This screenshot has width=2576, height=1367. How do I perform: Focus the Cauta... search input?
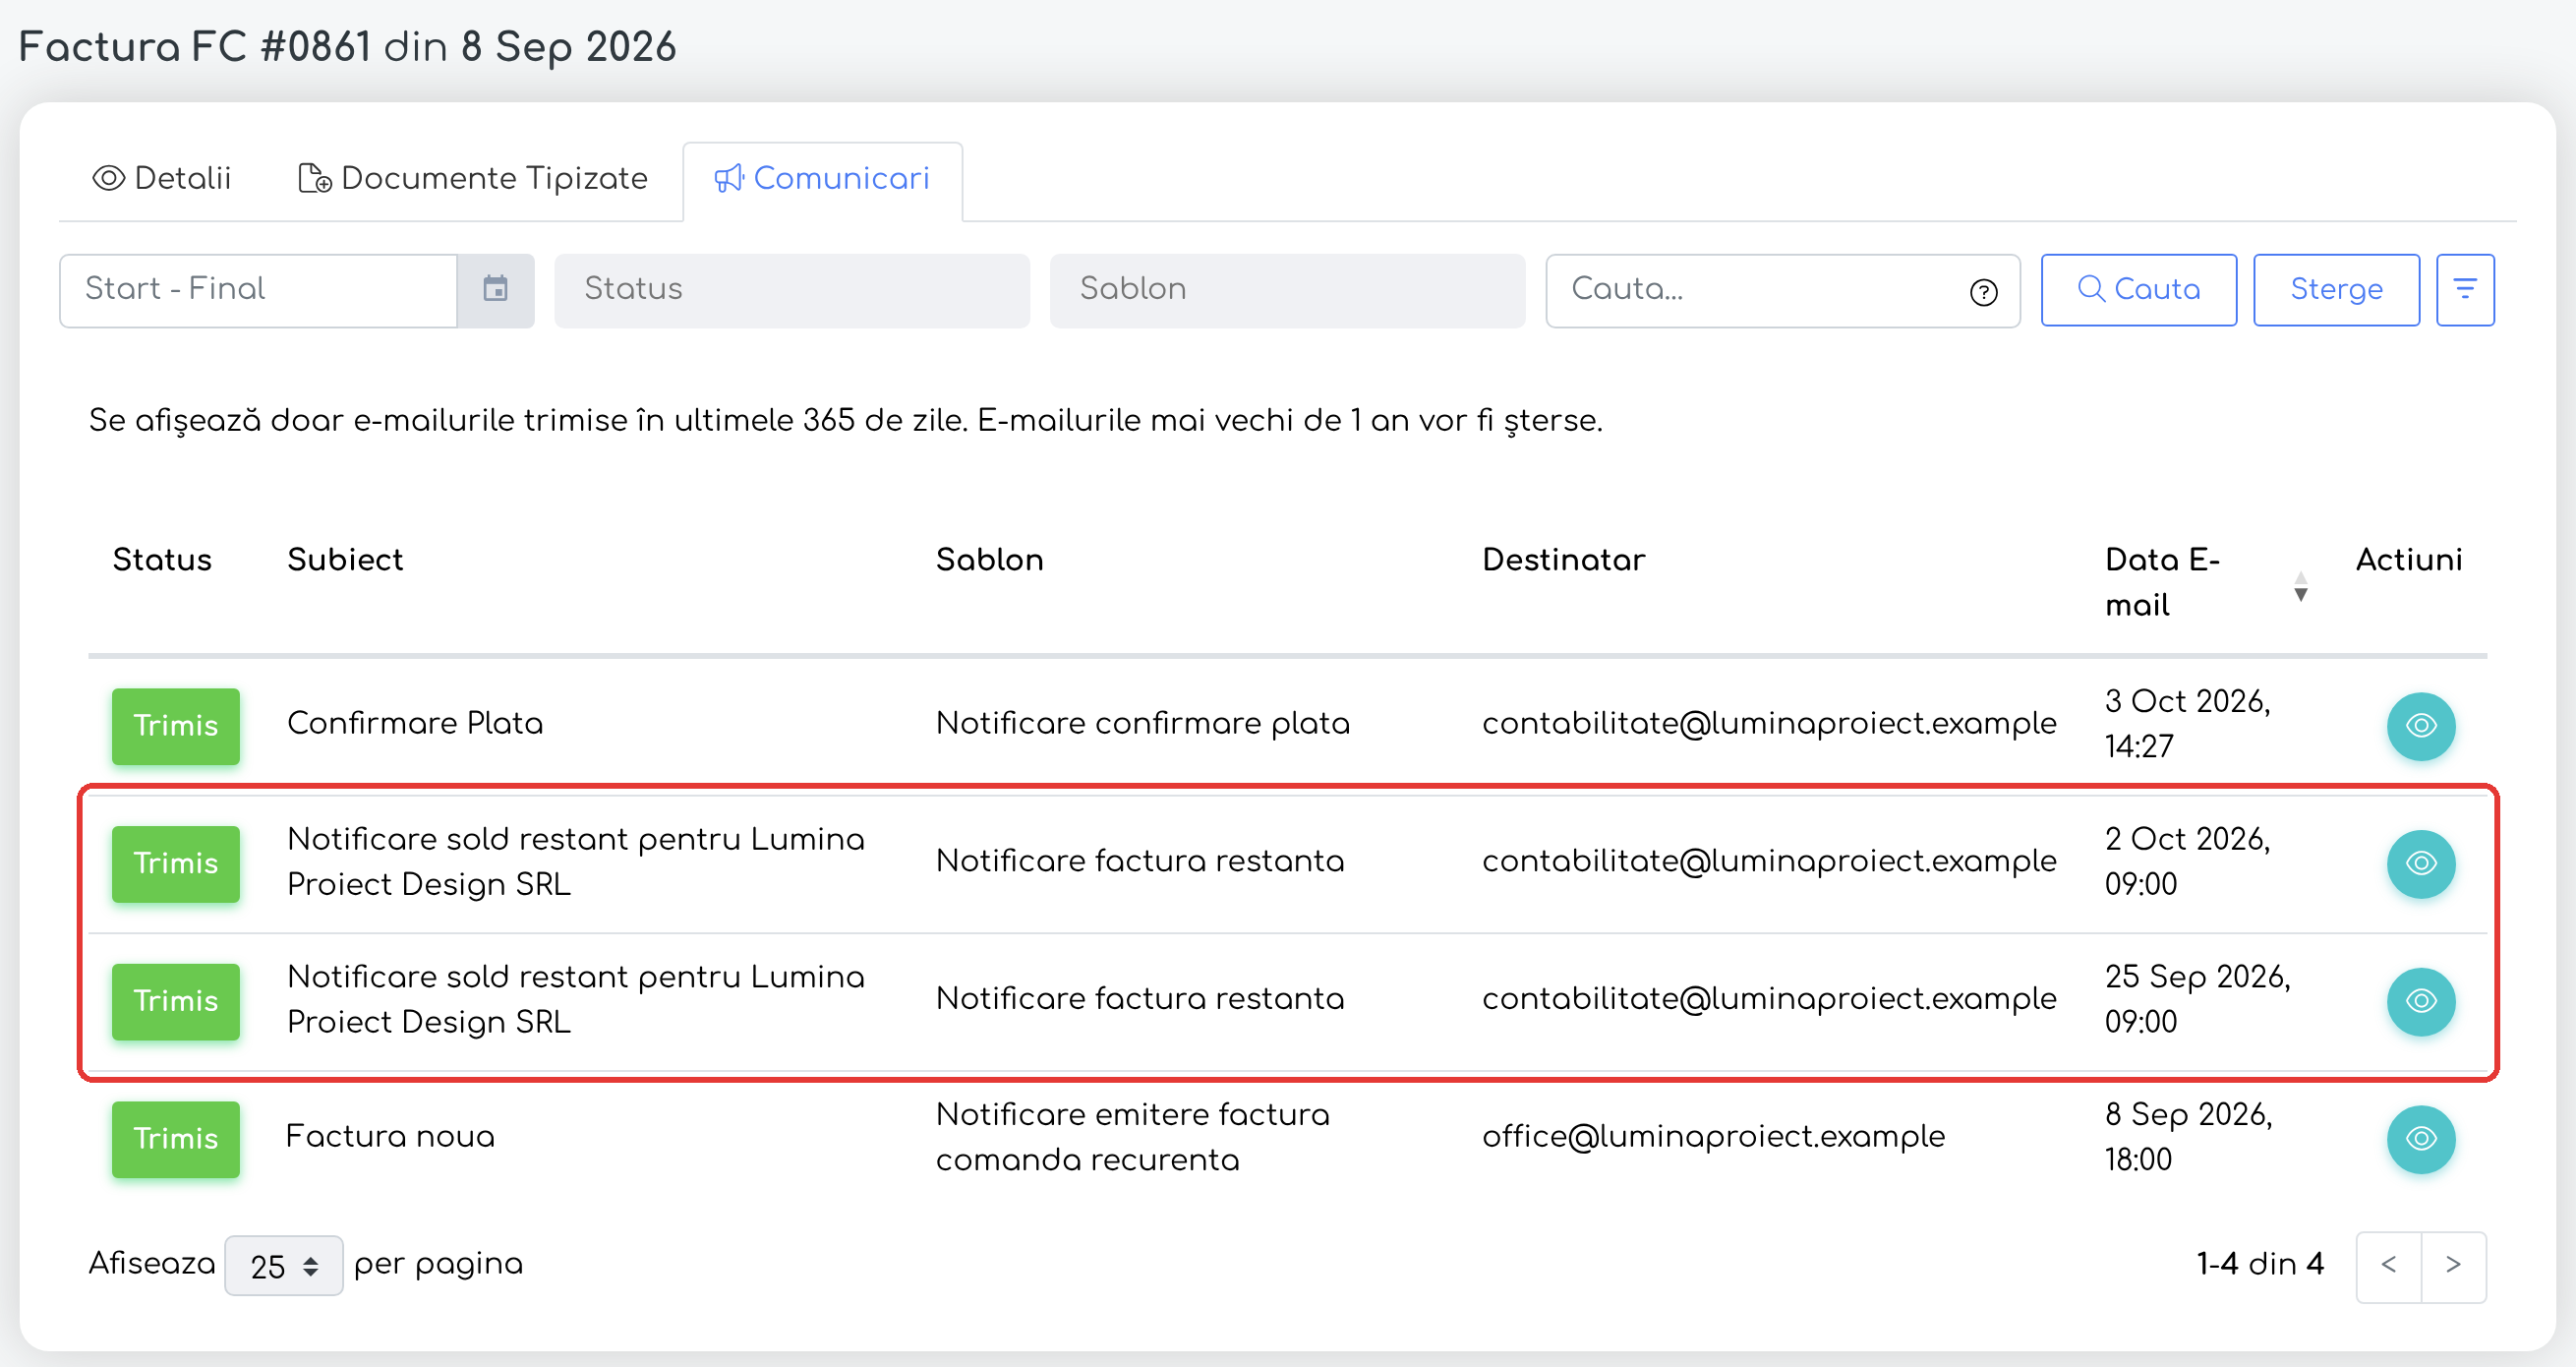point(1783,290)
